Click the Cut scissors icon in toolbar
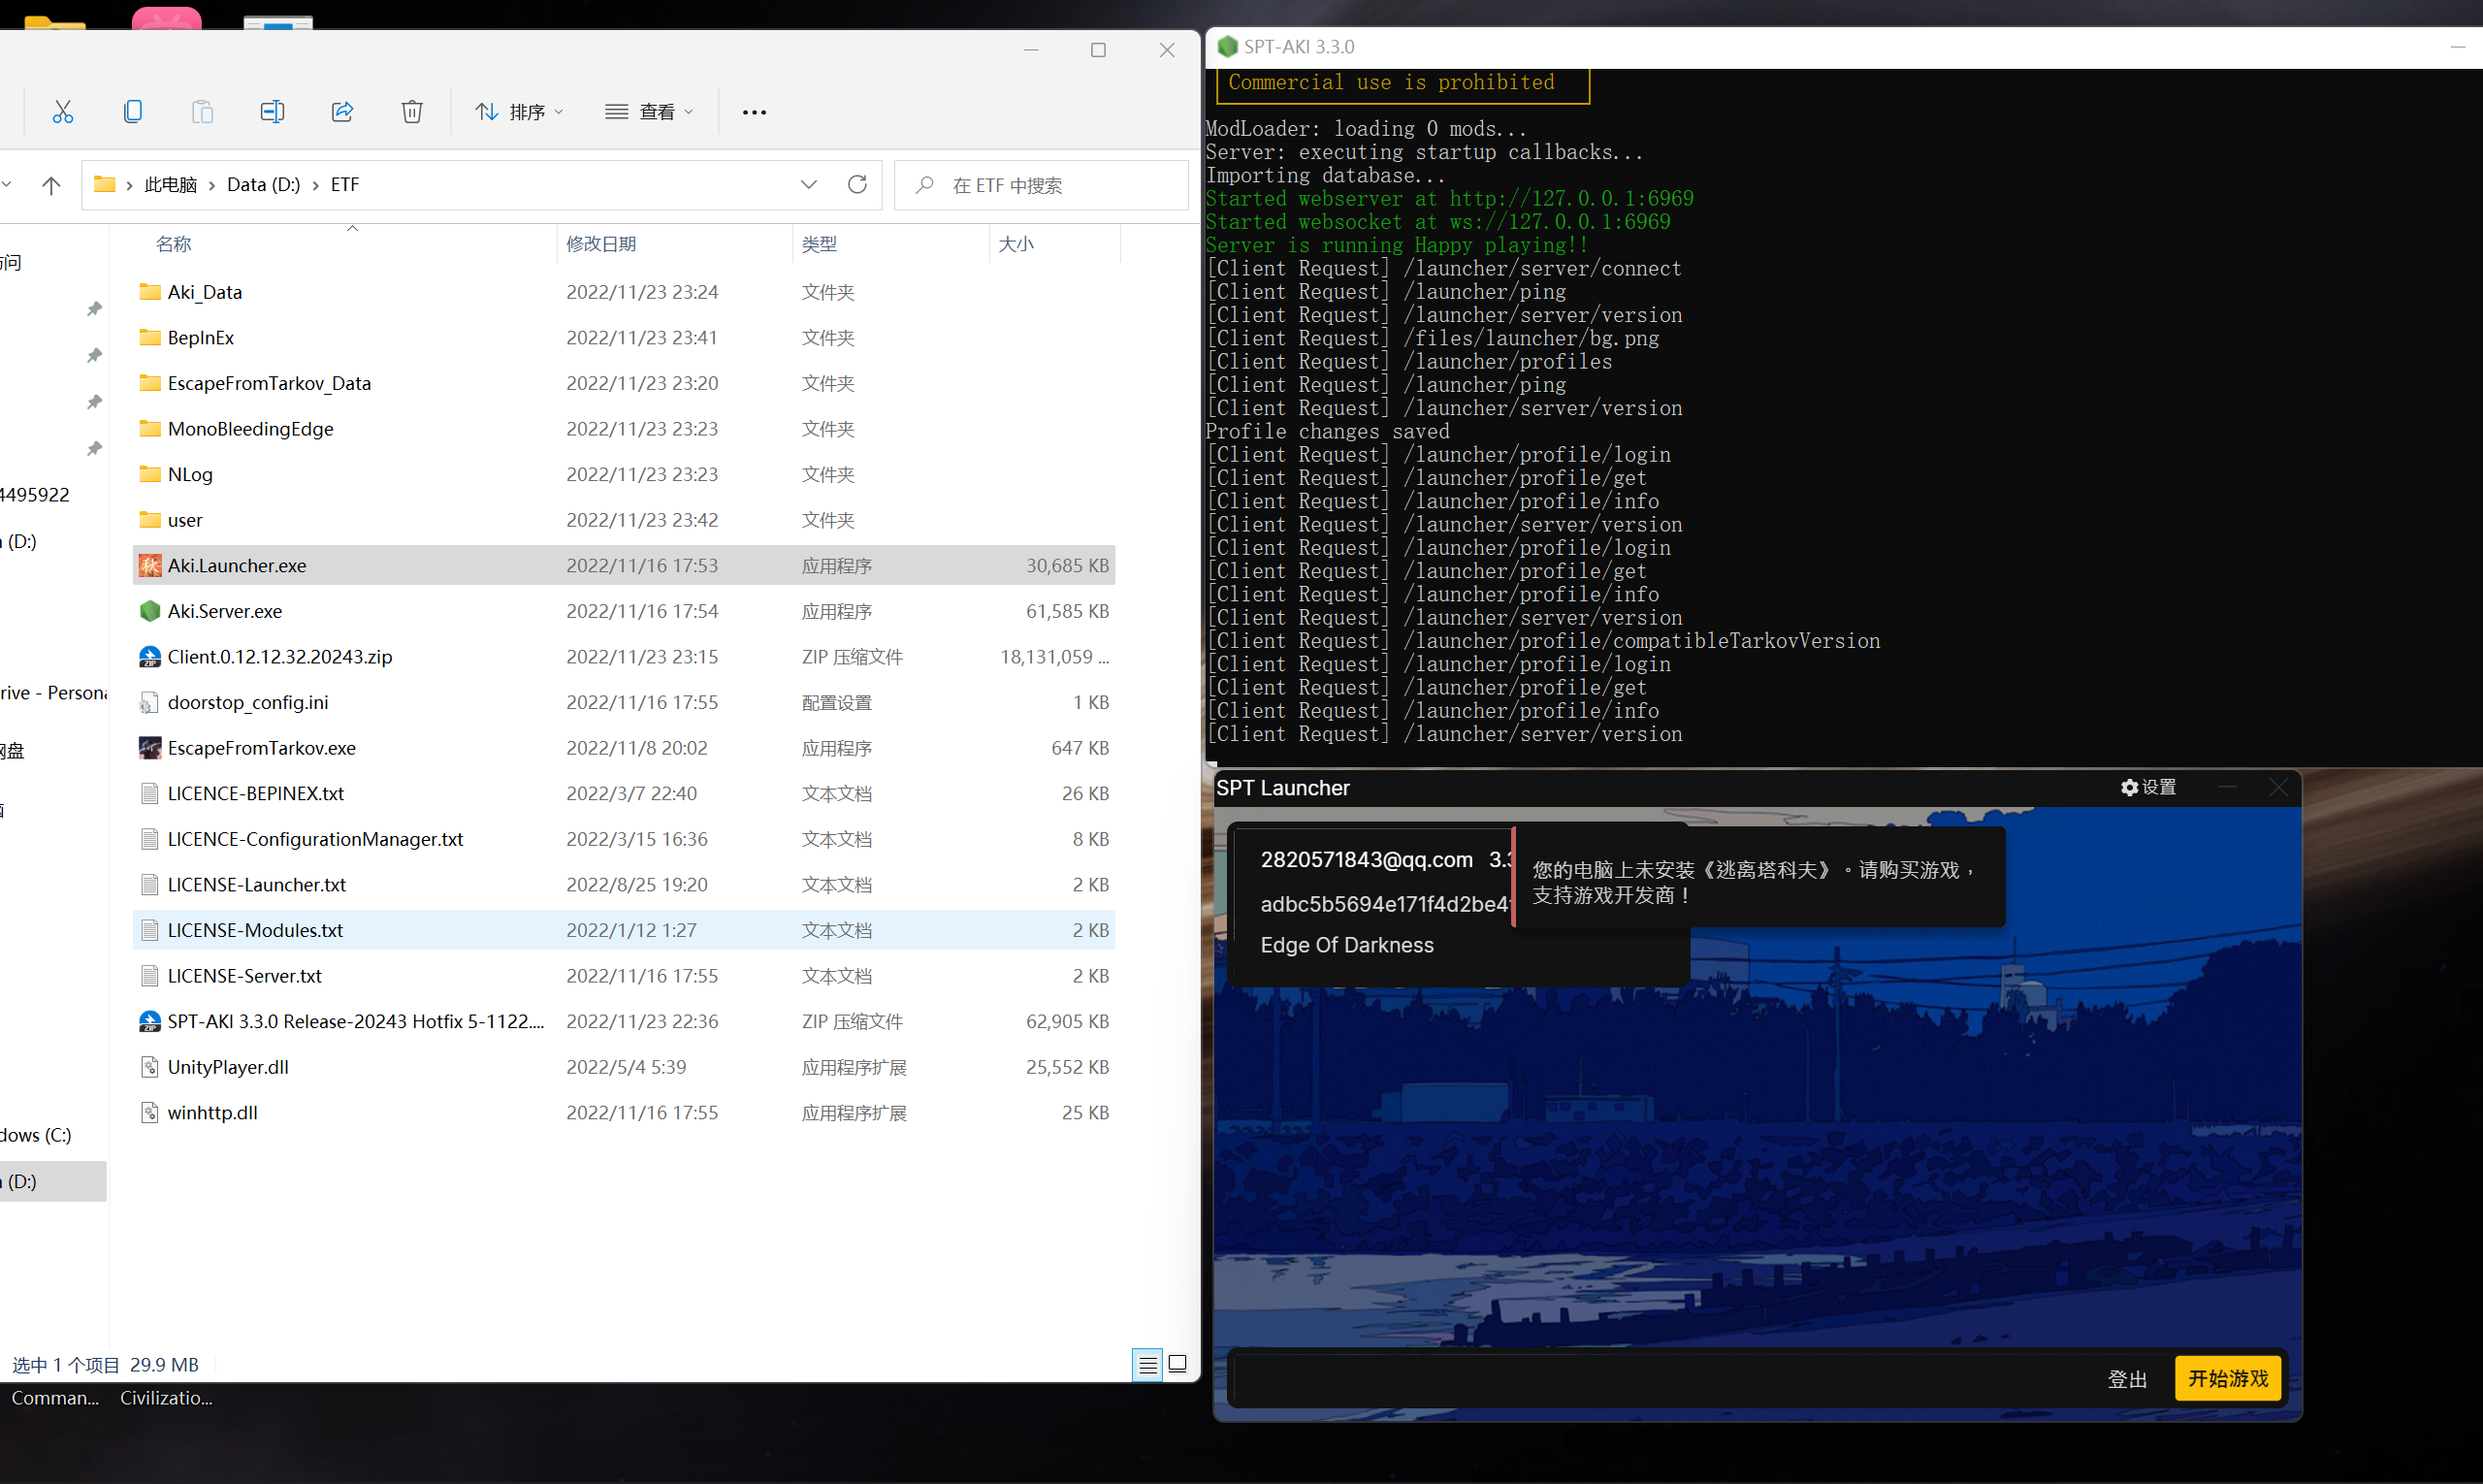This screenshot has width=2483, height=1484. 63,111
